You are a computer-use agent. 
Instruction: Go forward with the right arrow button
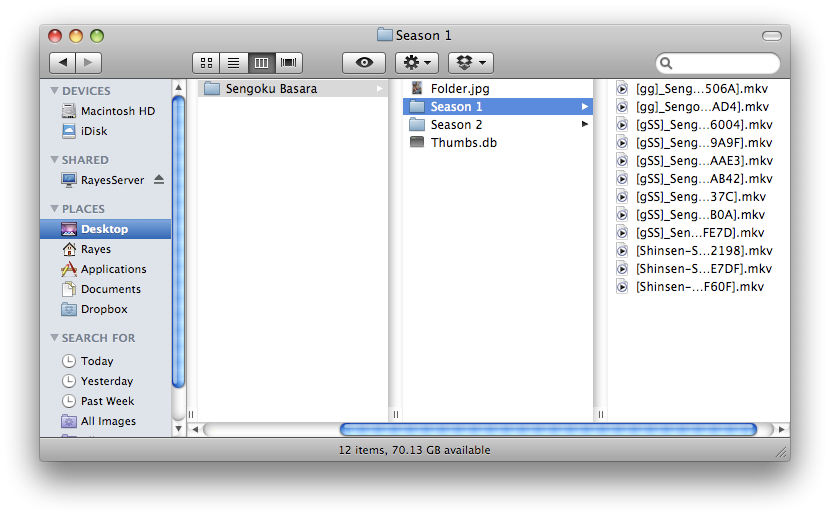click(x=88, y=62)
